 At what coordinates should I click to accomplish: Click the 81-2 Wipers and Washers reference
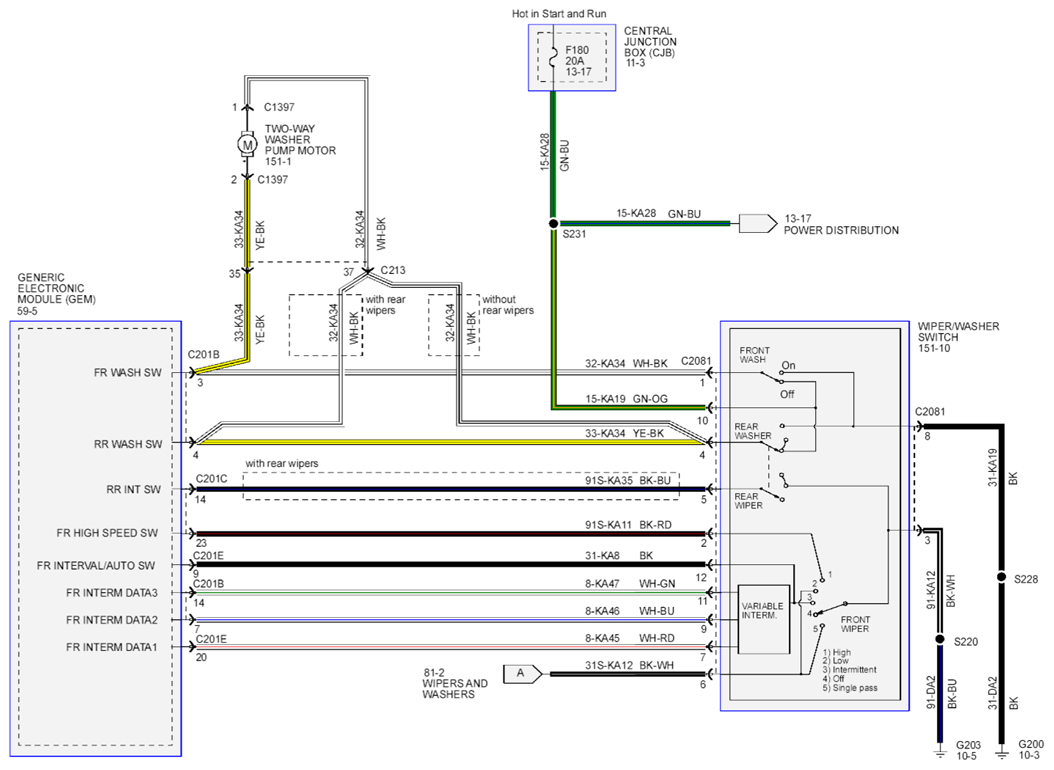click(455, 683)
